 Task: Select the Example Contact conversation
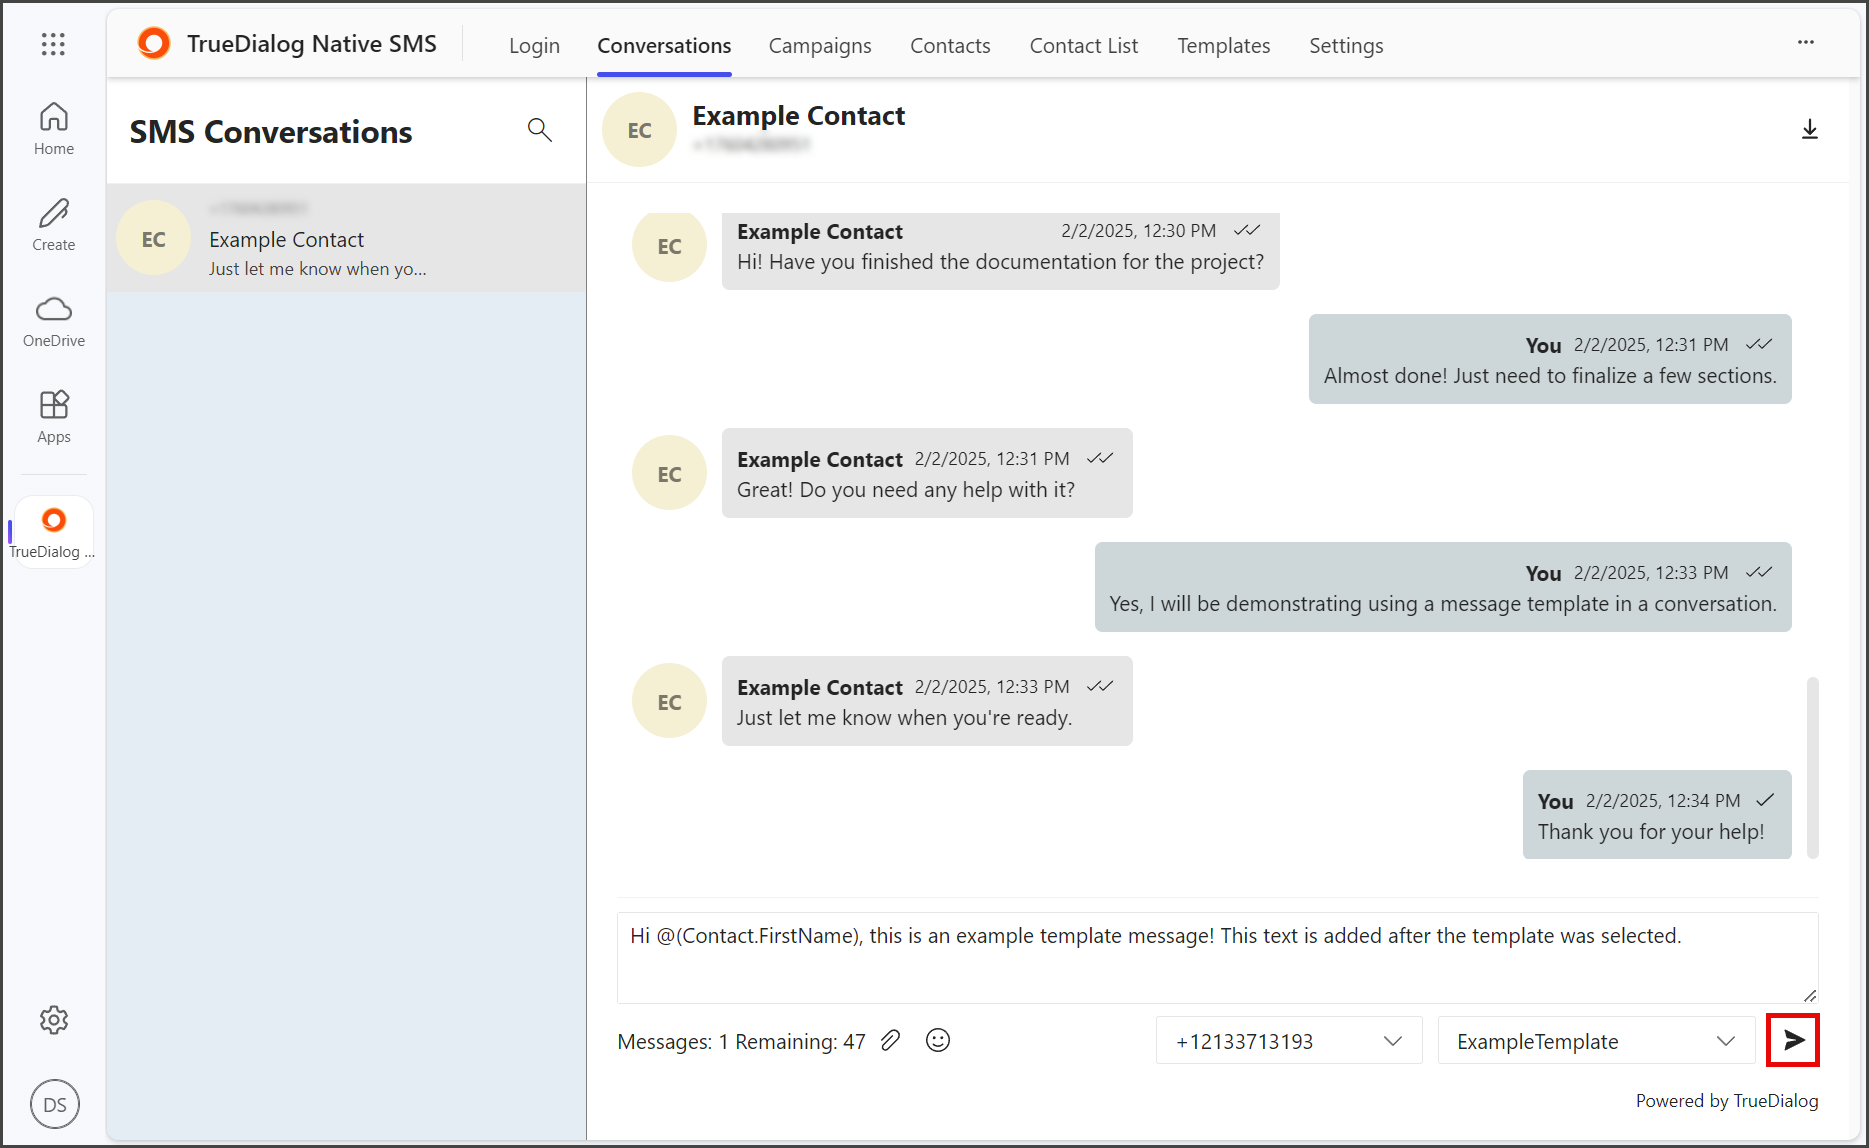[346, 238]
